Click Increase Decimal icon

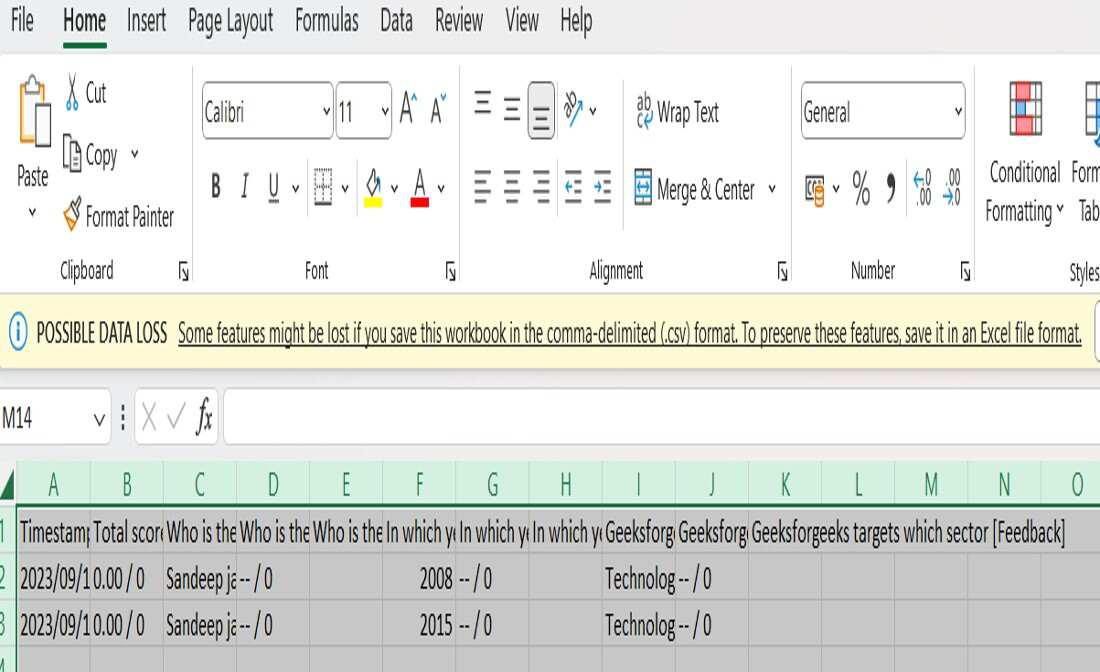[923, 187]
